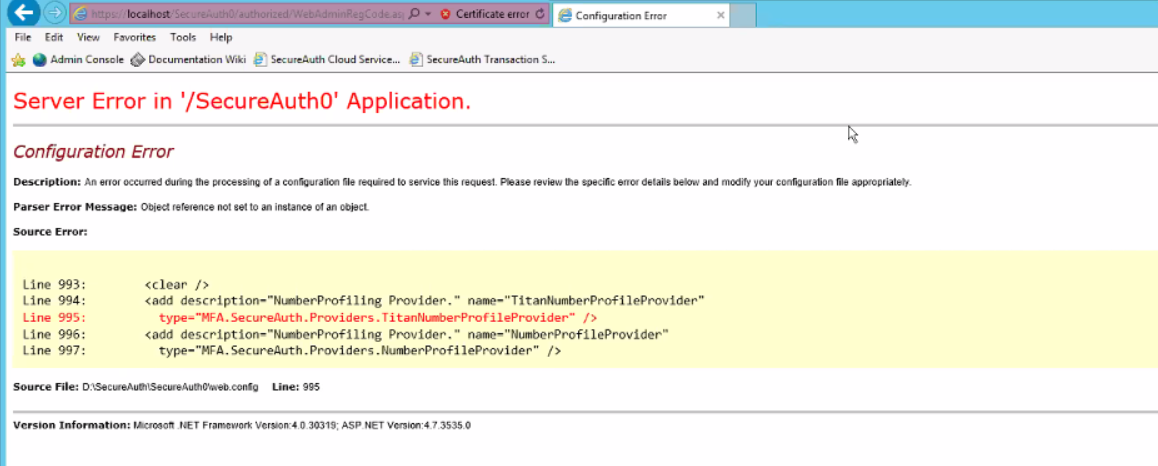1158x466 pixels.
Task: Open the Edit menu
Action: tap(54, 37)
